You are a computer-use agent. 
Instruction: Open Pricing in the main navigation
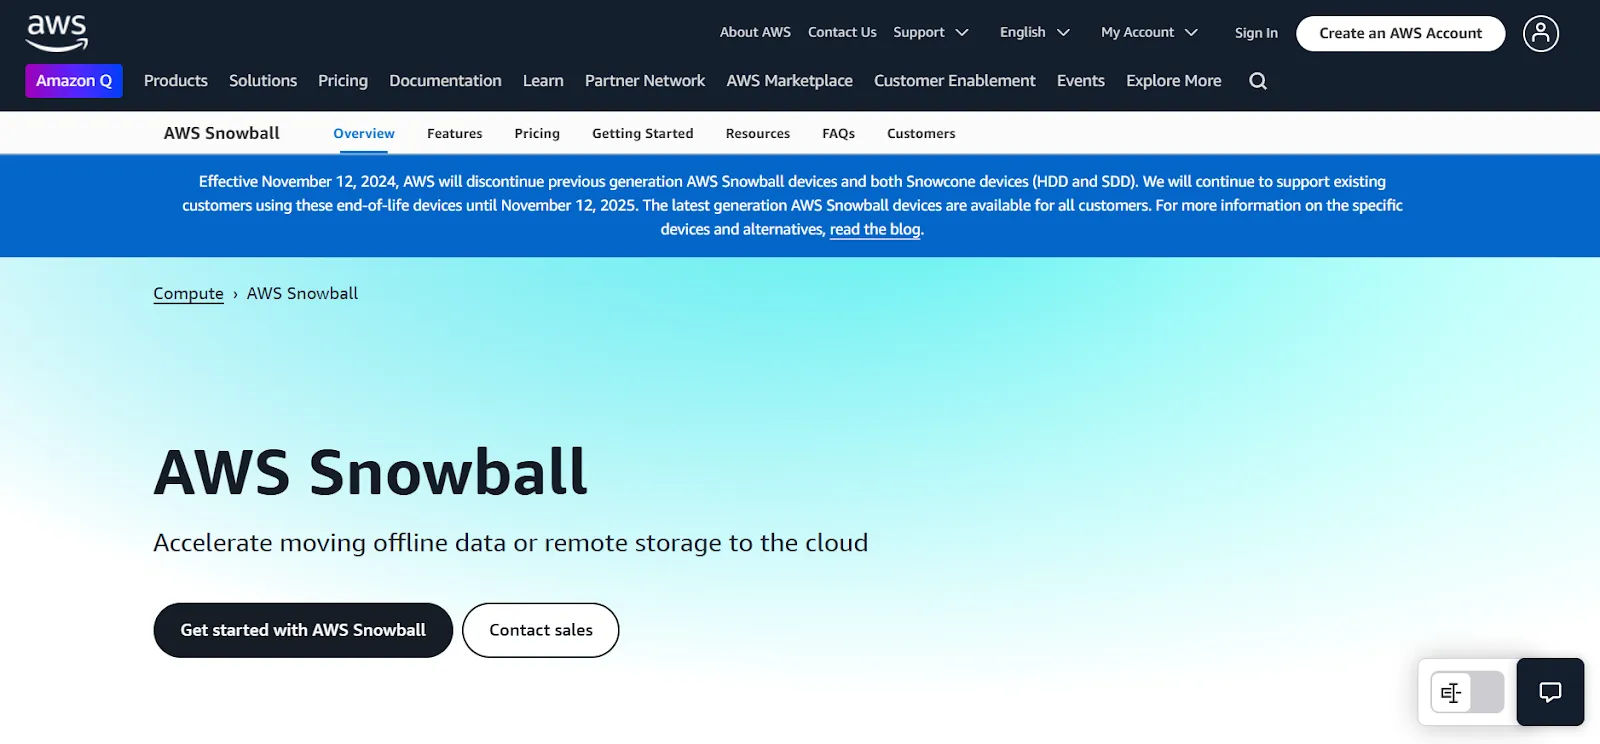[x=343, y=81]
